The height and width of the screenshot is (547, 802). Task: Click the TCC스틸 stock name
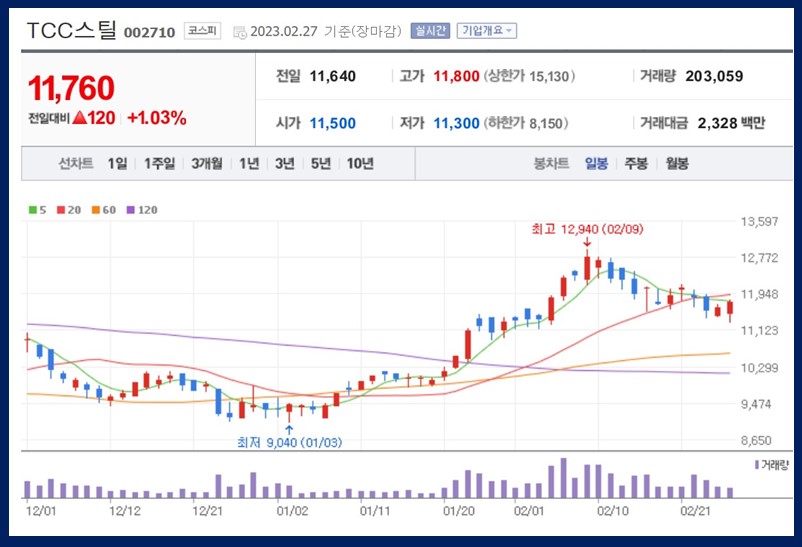pyautogui.click(x=72, y=31)
